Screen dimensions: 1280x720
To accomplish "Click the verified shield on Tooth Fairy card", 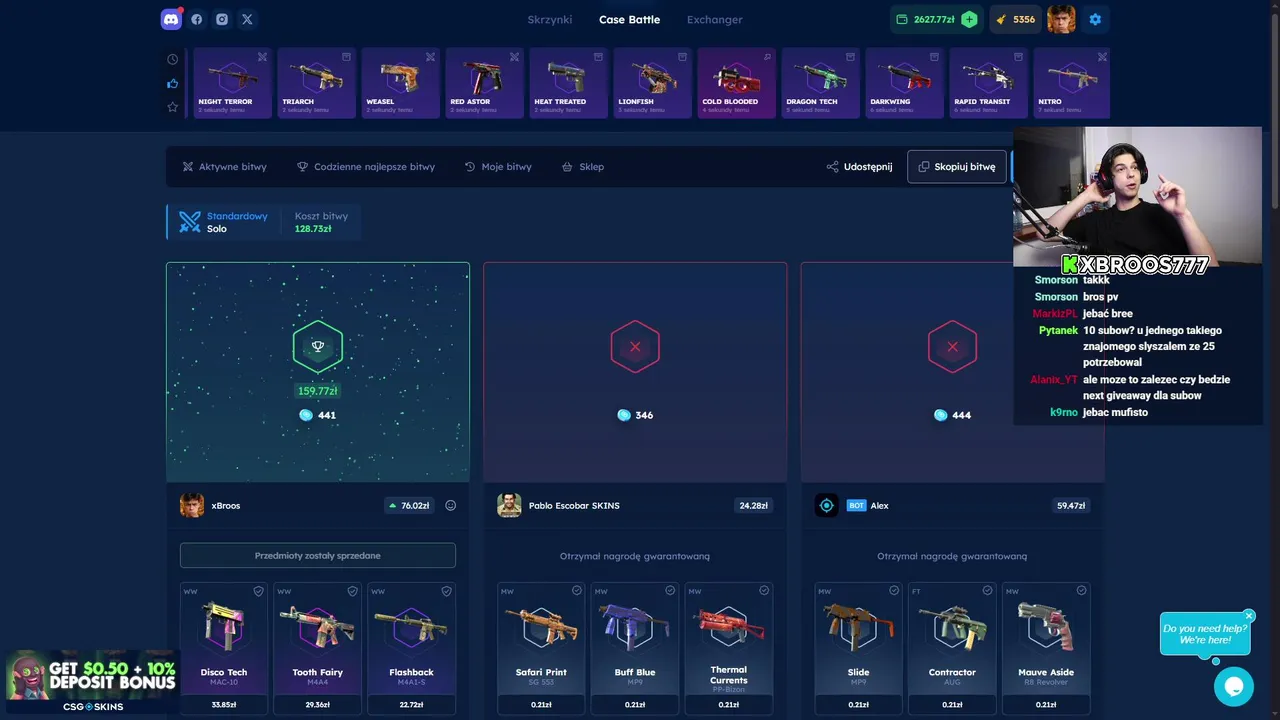I will point(352,591).
